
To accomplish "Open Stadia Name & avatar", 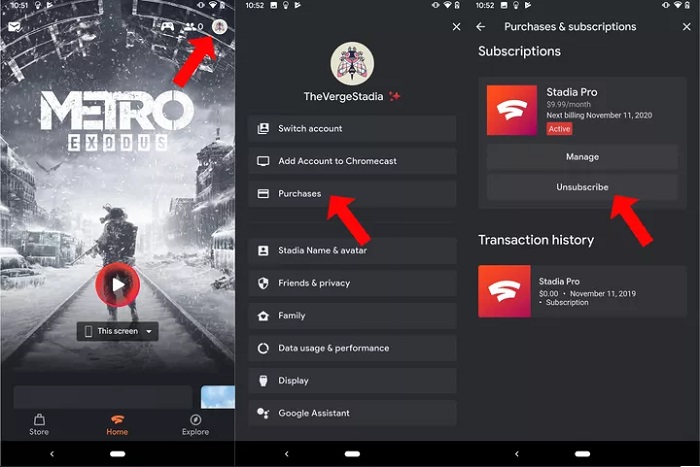I will [x=352, y=250].
